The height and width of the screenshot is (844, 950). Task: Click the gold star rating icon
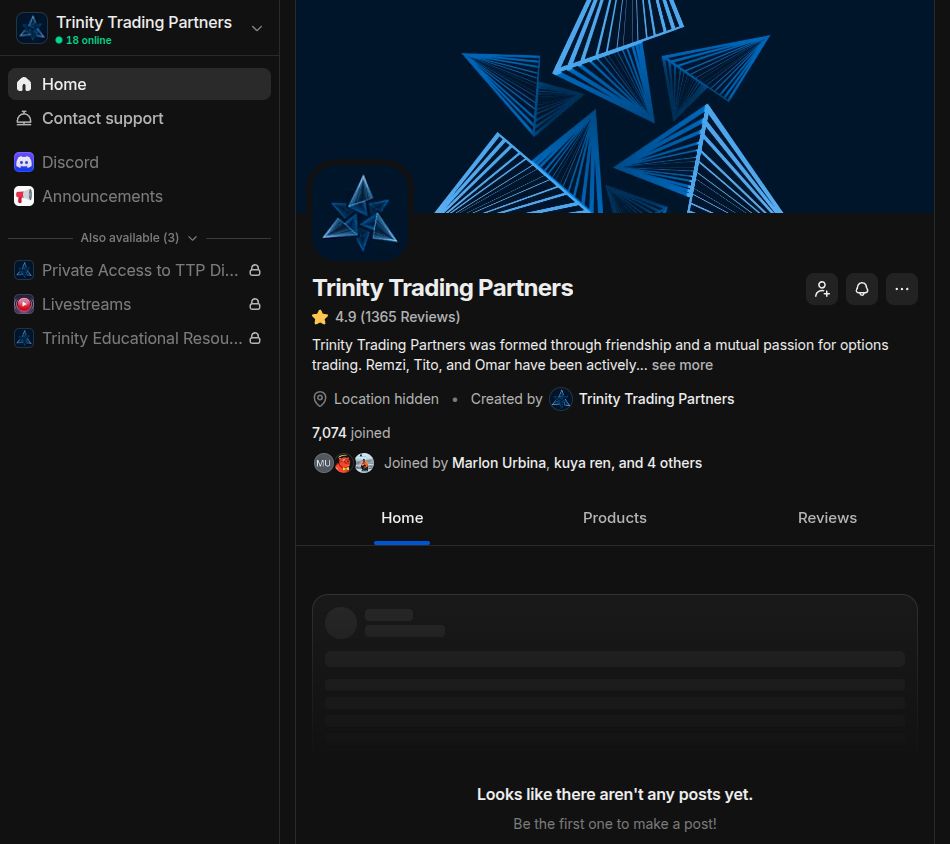tap(320, 317)
